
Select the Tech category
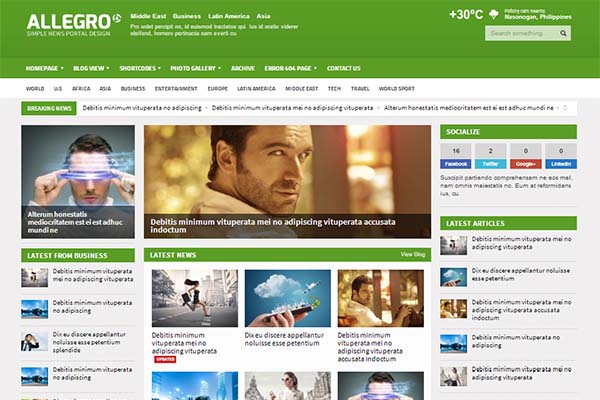tap(334, 88)
